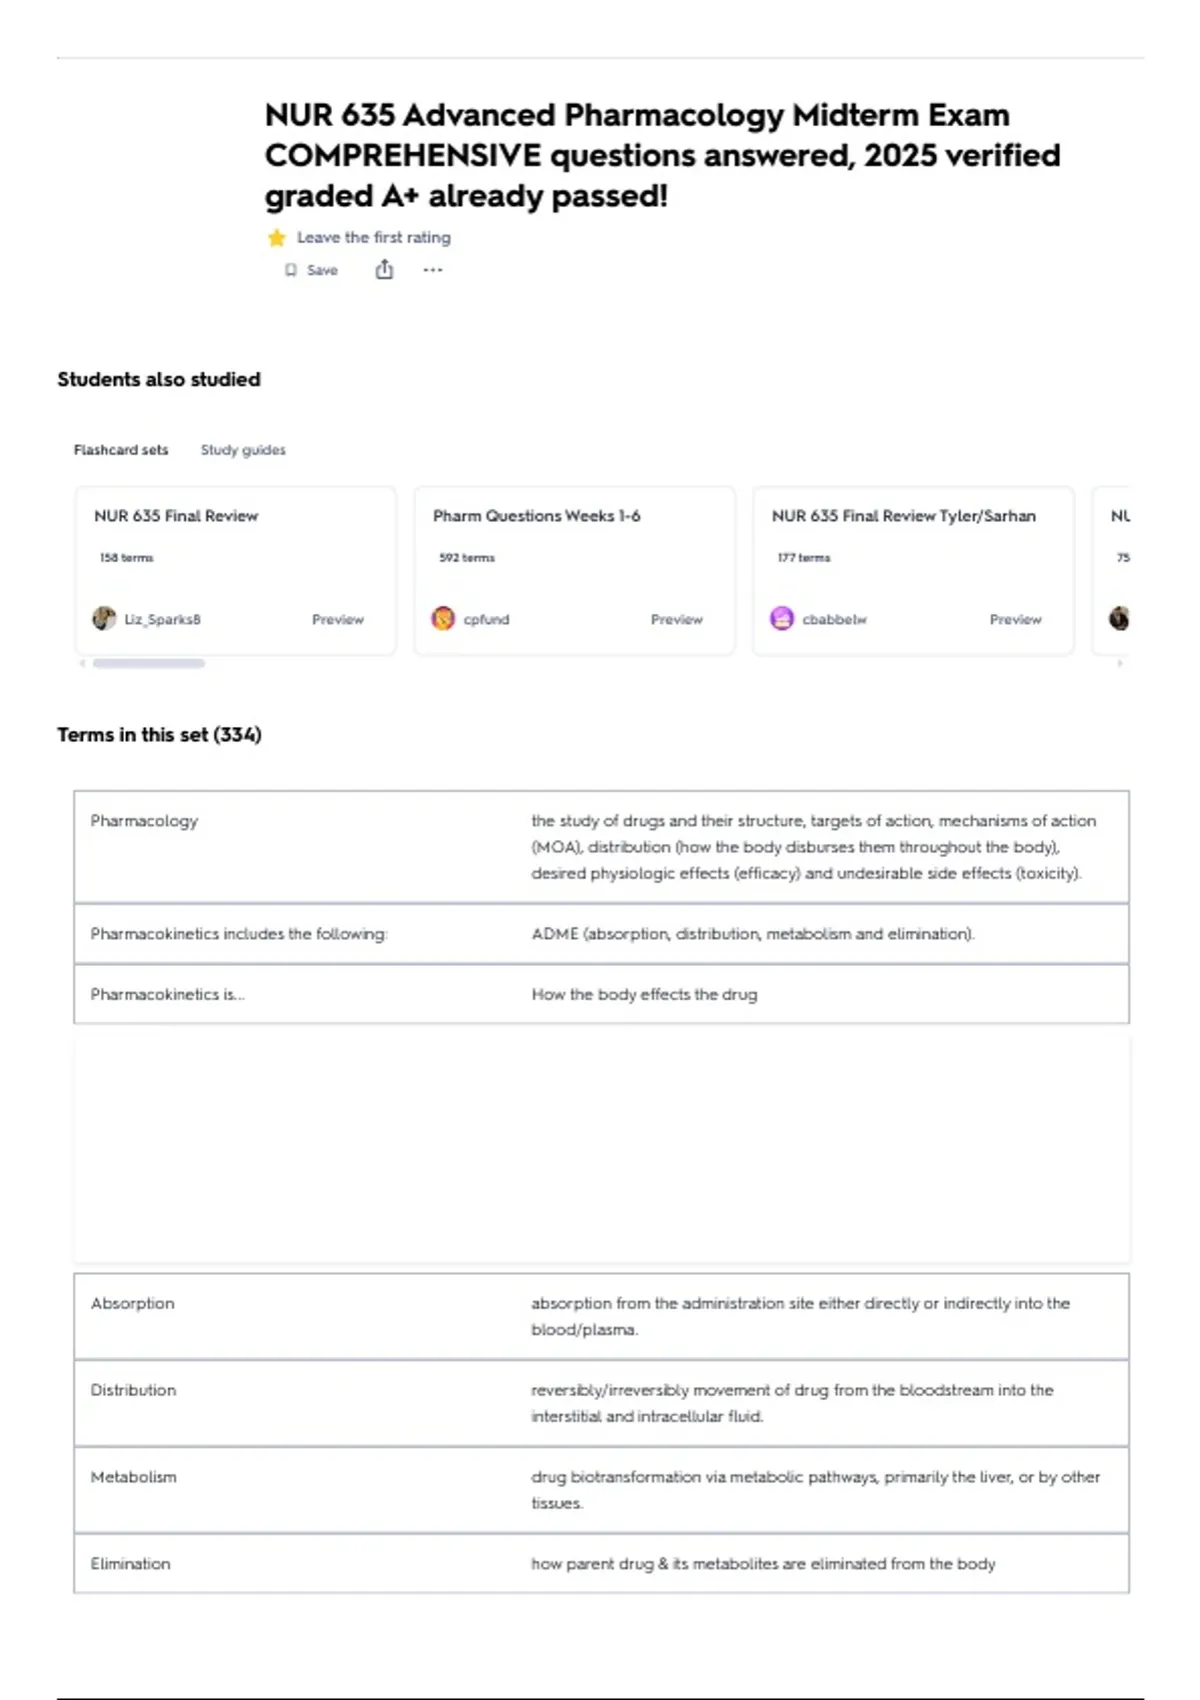Click the yellow star rating icon
This screenshot has width=1200, height=1700.
click(x=277, y=238)
